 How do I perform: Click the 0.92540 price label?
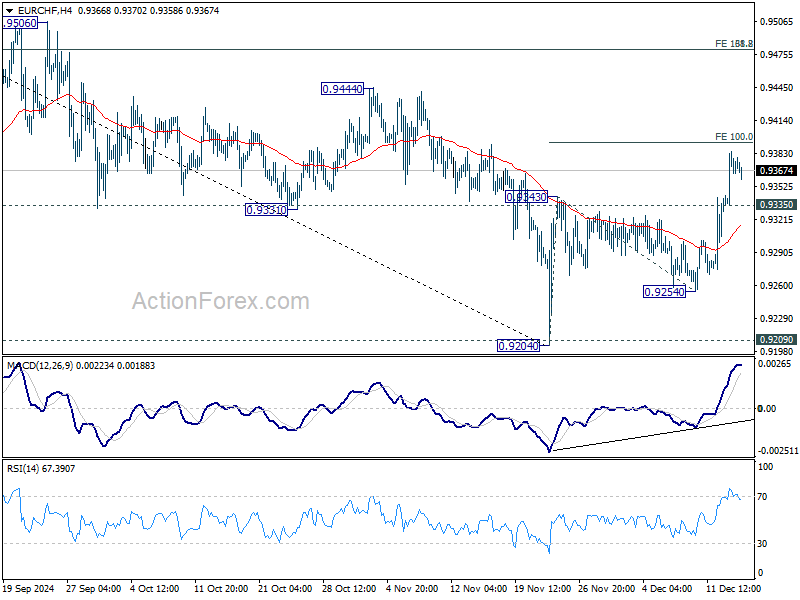coord(664,292)
